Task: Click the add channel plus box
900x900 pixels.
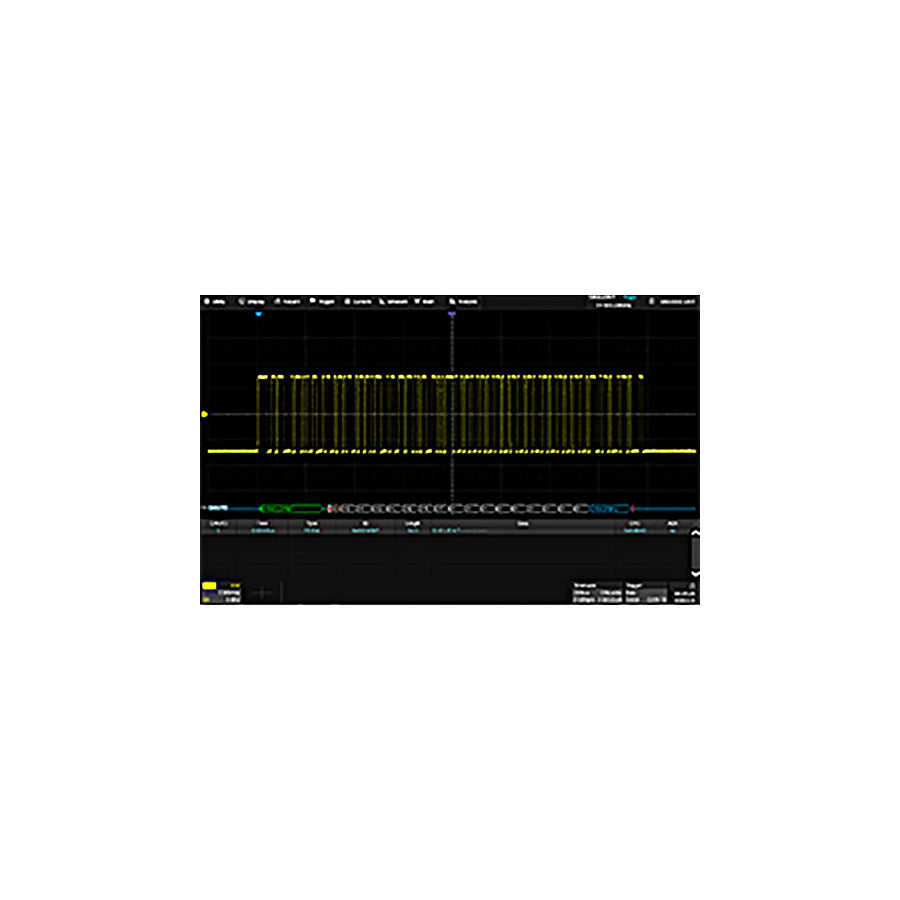Action: pos(263,593)
